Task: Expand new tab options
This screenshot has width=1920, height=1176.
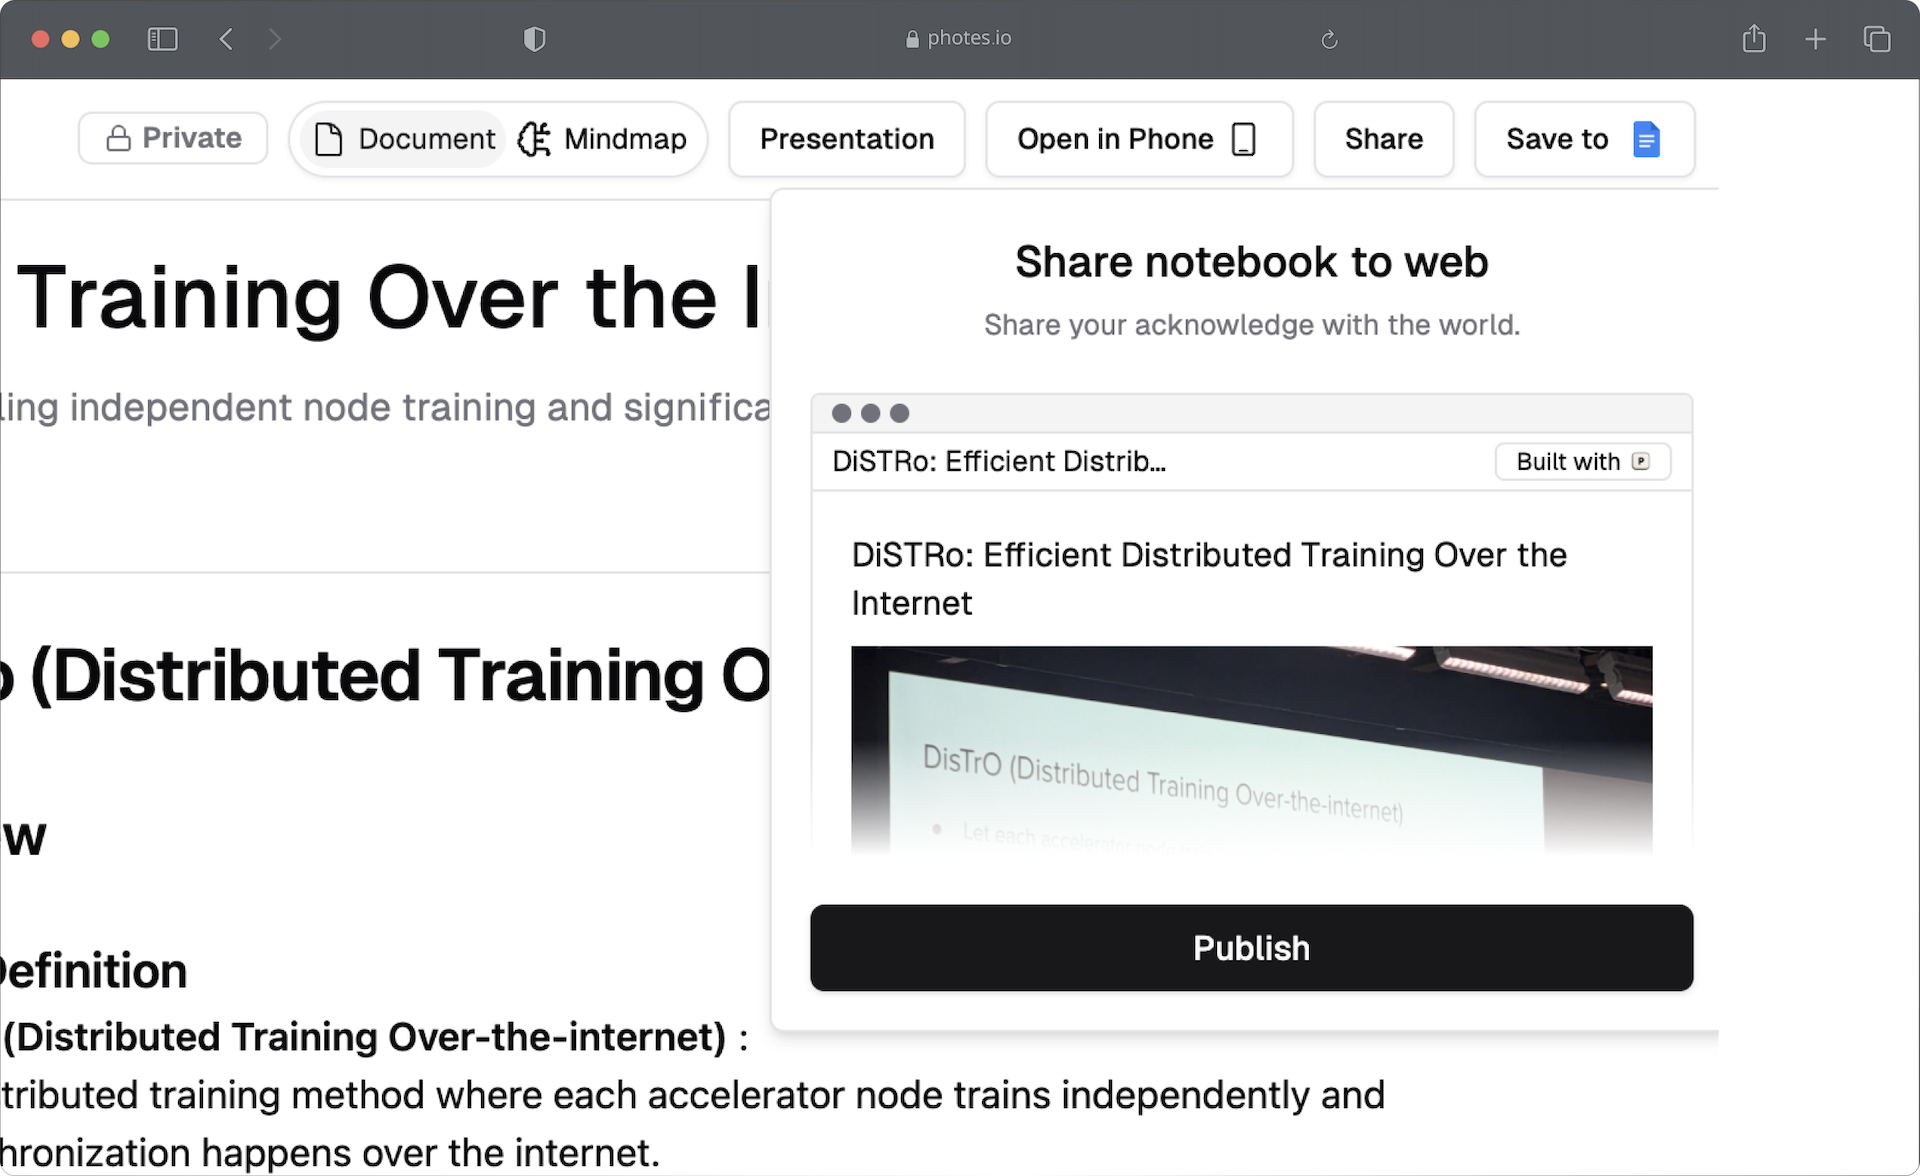Action: coord(1813,38)
